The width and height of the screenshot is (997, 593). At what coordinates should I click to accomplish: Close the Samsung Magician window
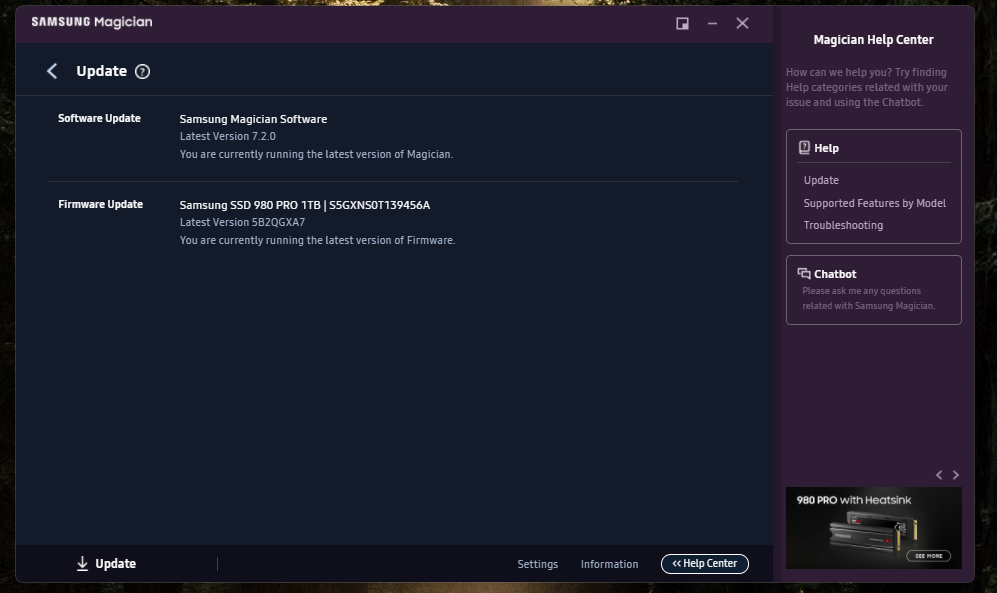[742, 24]
